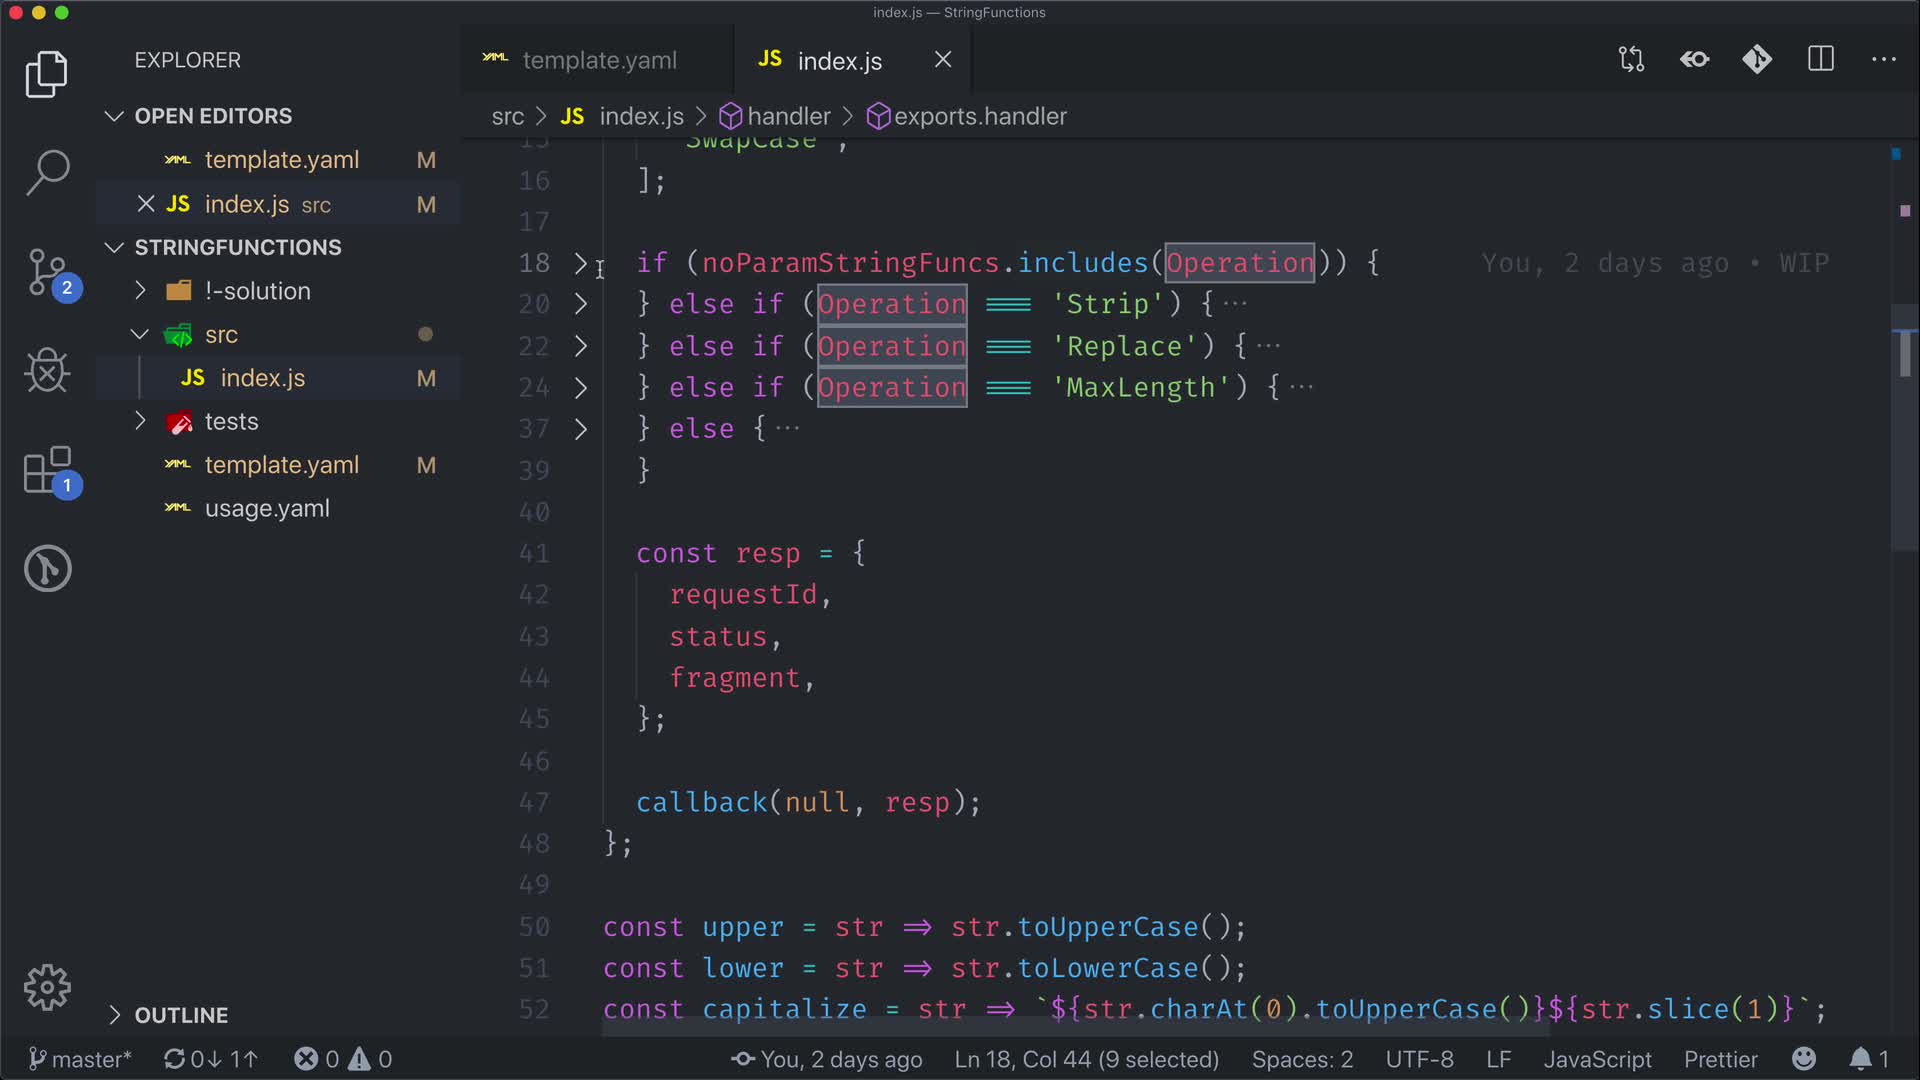This screenshot has height=1080, width=1920.
Task: Click the notifications bell in status bar
Action: [1861, 1059]
